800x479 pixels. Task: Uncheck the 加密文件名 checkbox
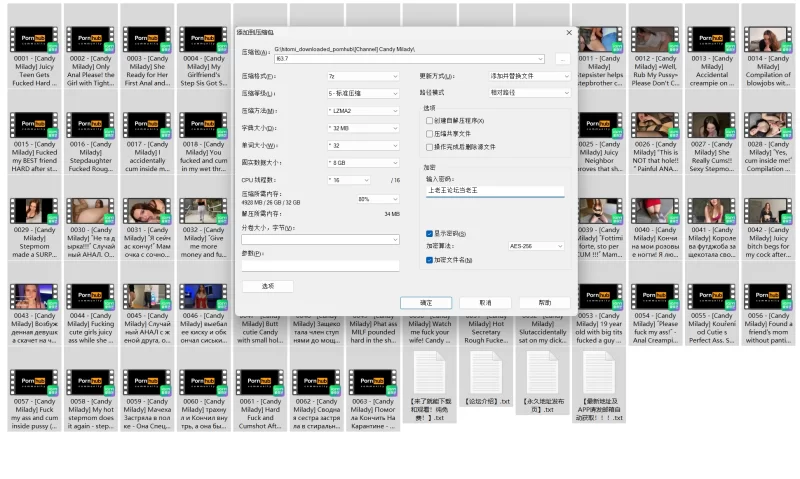tap(429, 259)
